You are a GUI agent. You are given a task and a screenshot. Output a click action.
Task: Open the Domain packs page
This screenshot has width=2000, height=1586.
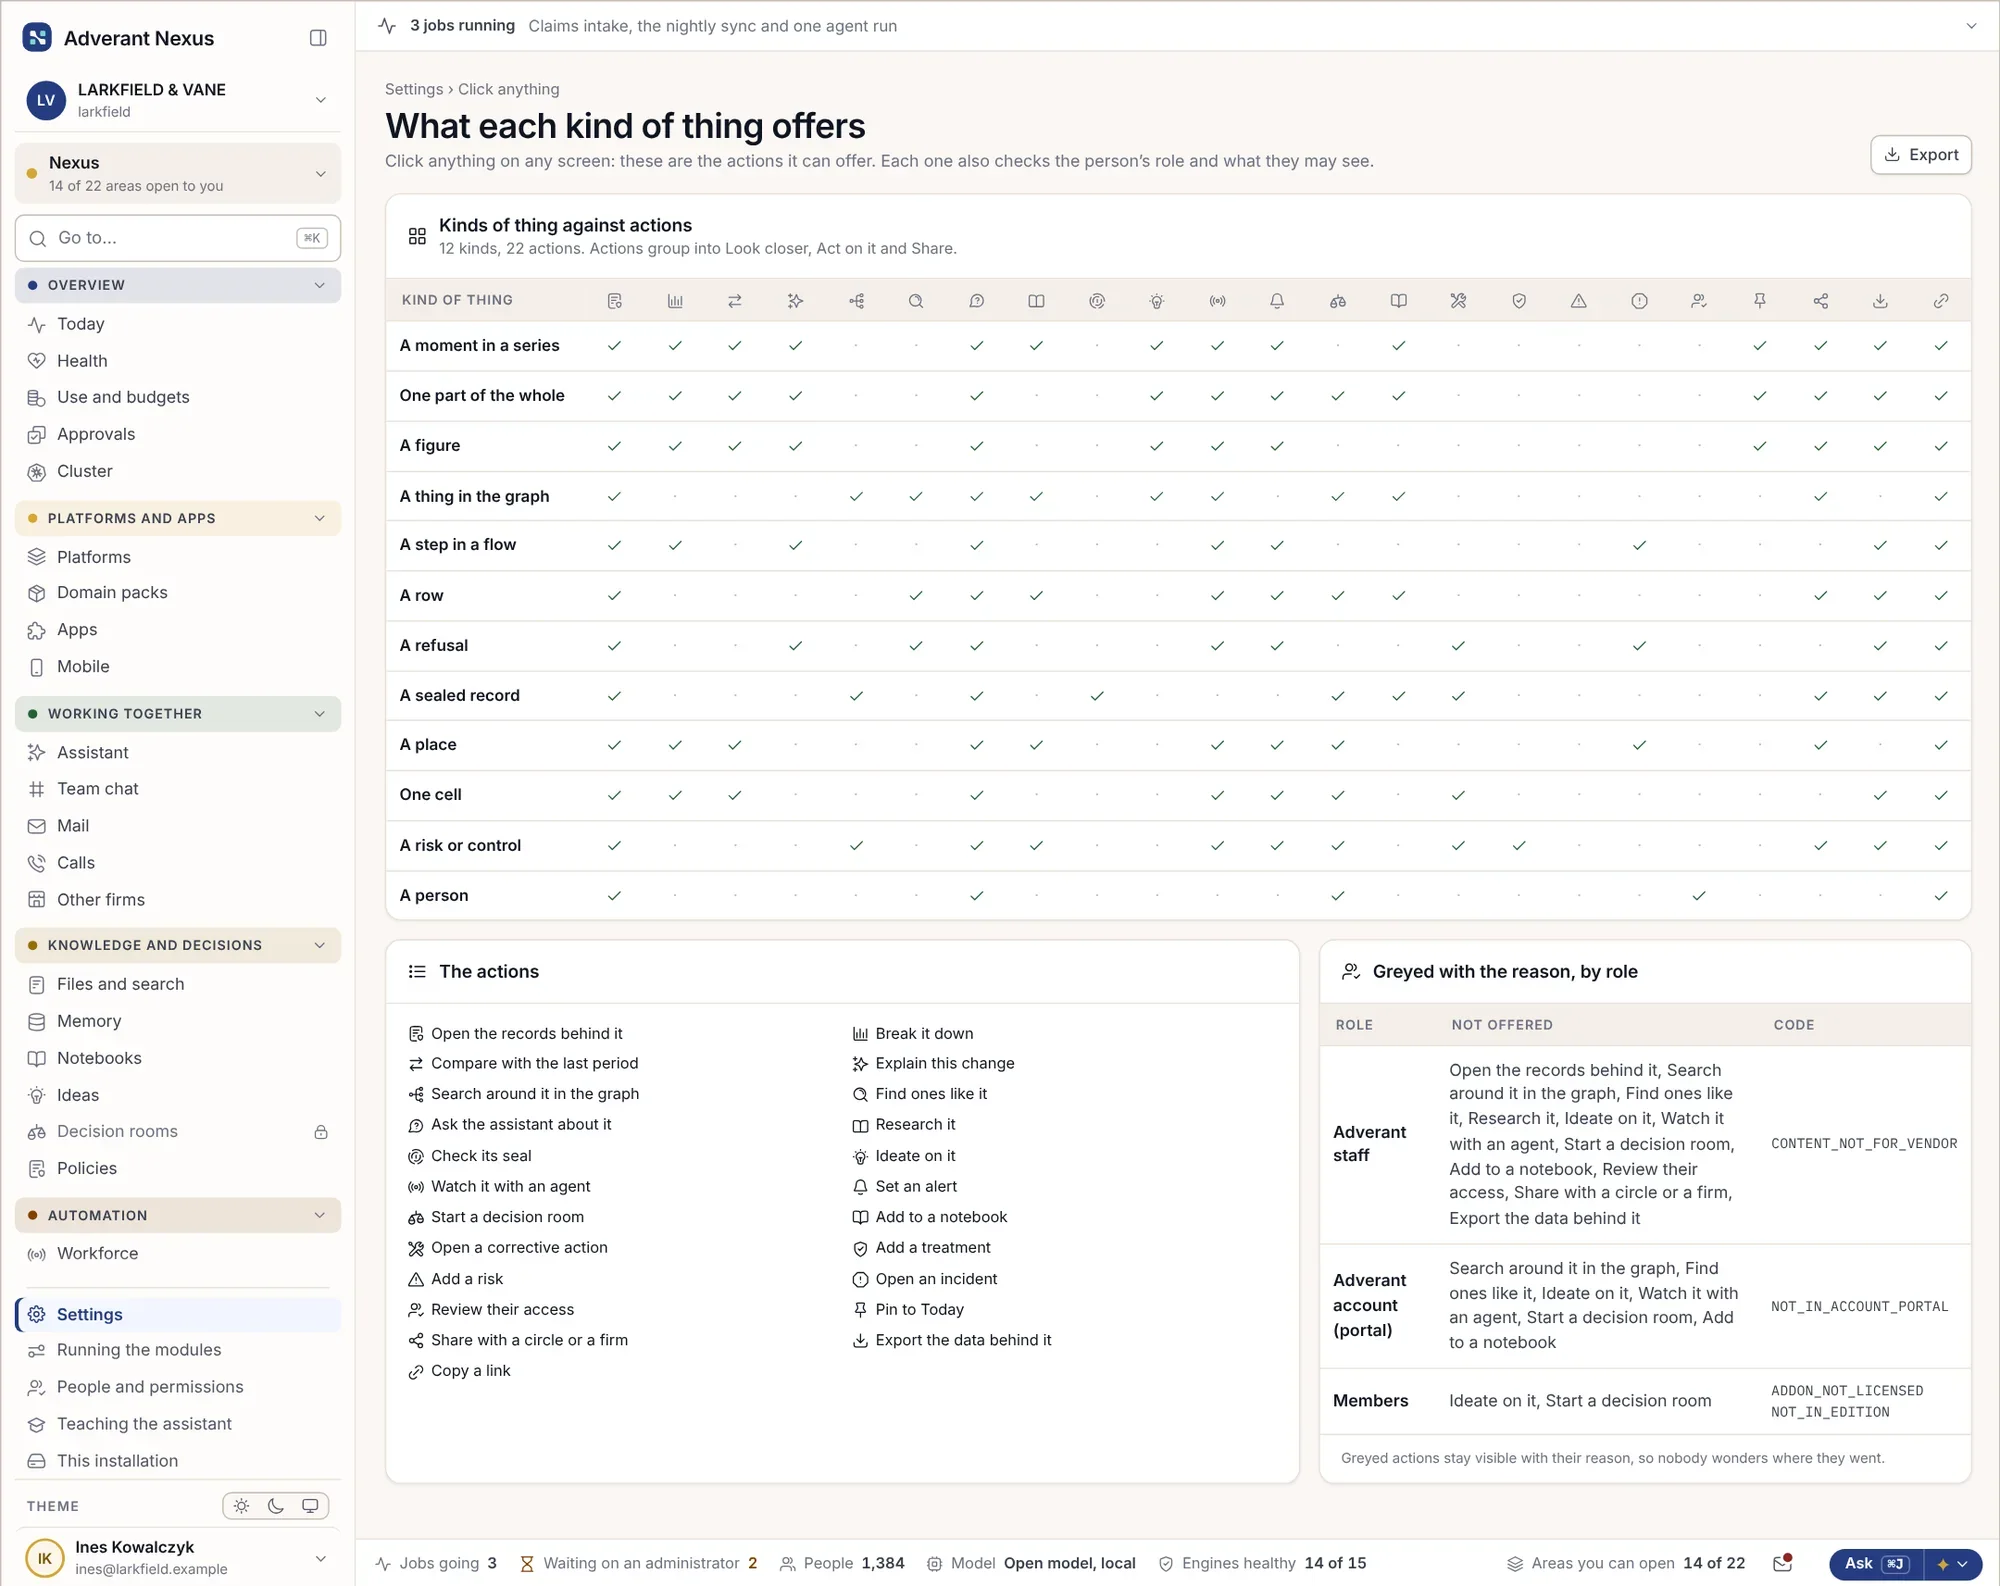178,593
